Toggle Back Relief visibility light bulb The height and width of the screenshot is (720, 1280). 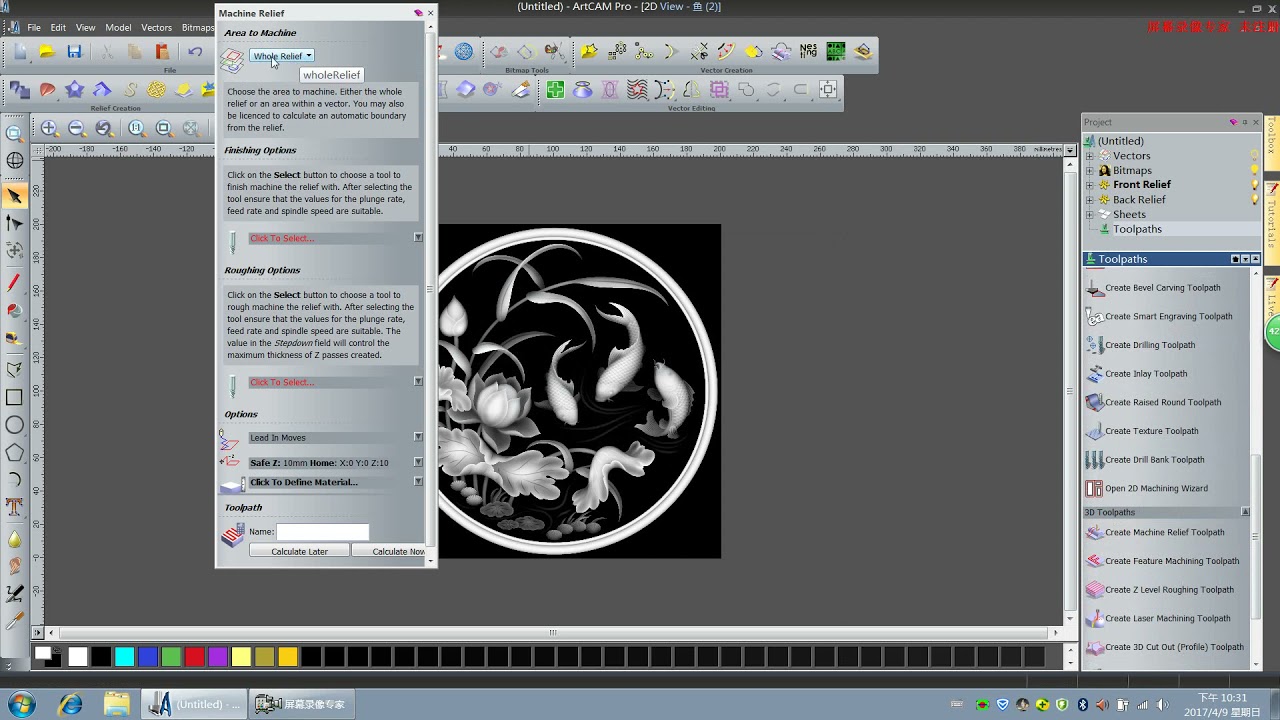(1255, 200)
